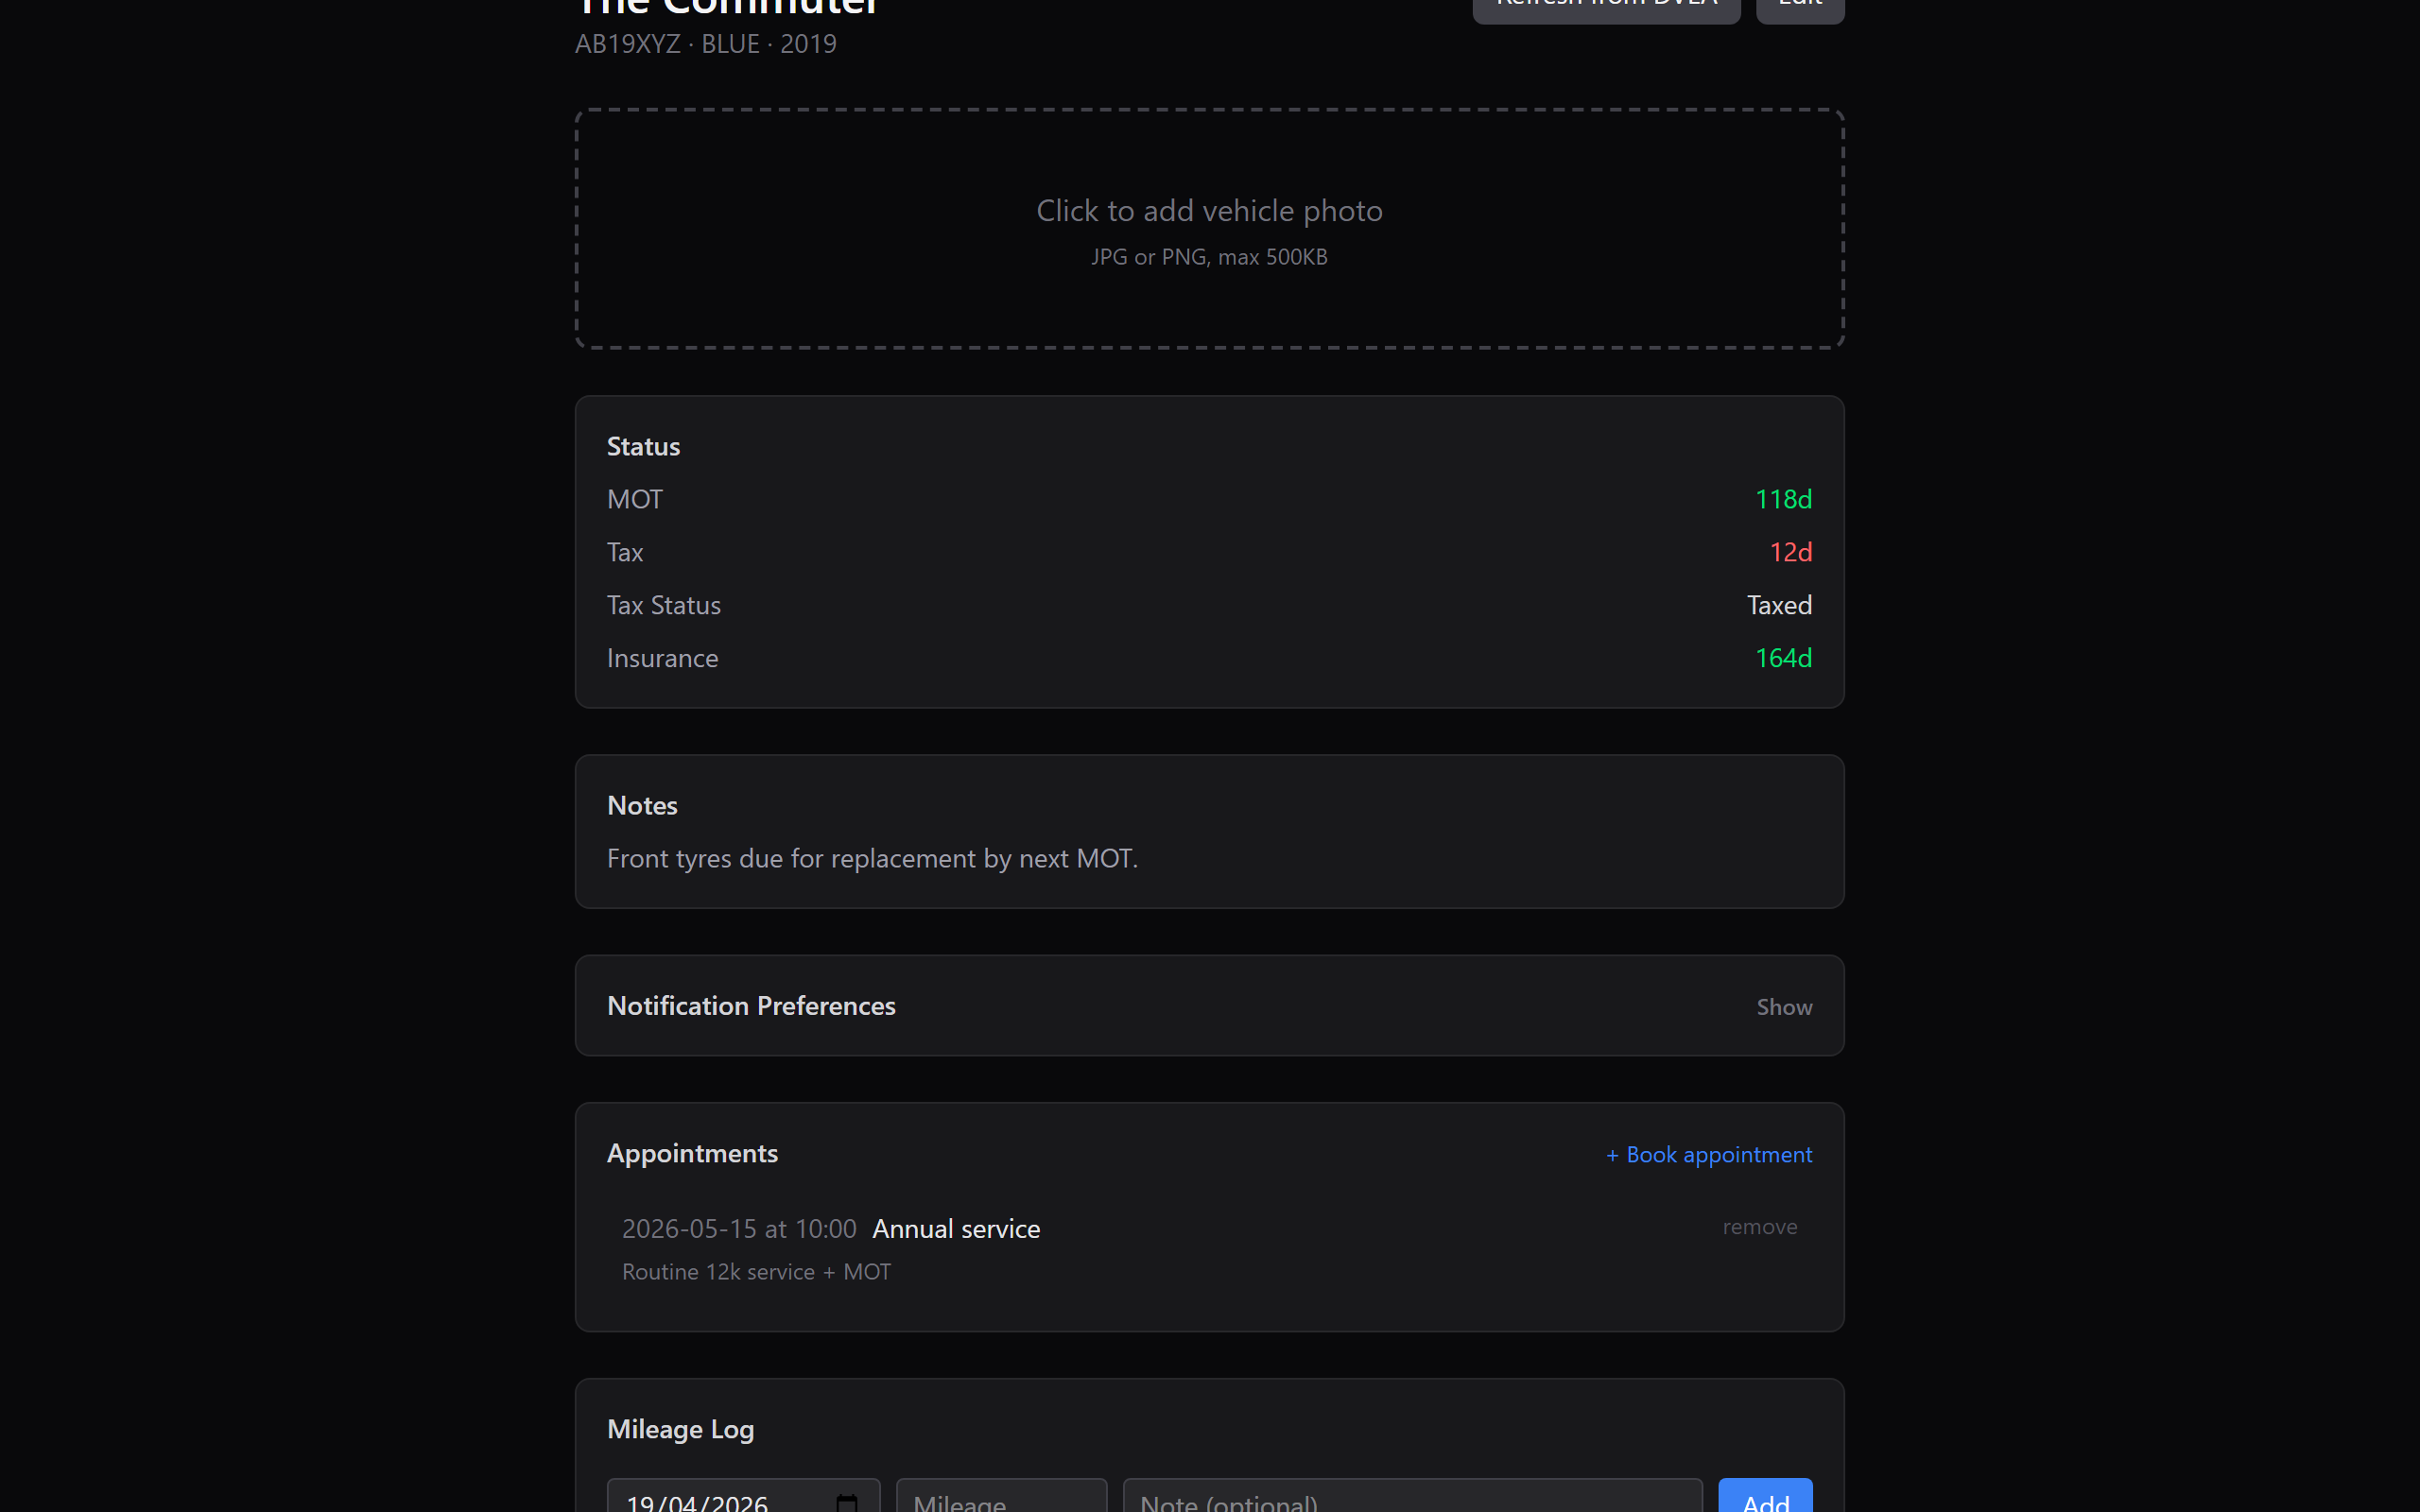Click the Status section heading
This screenshot has height=1512, width=2420.
[x=643, y=446]
